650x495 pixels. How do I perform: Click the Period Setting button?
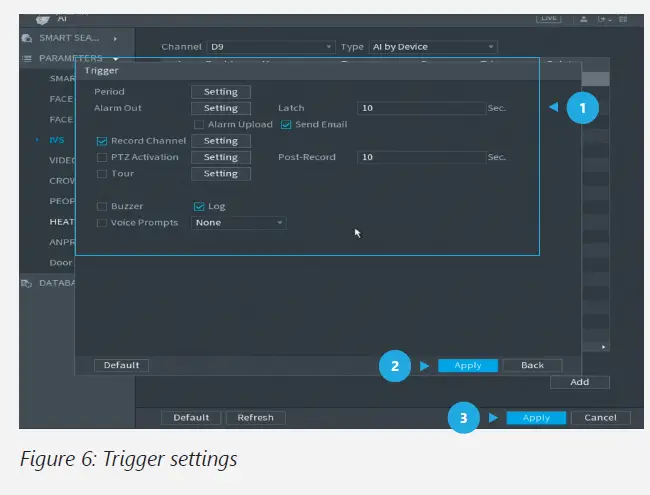(221, 92)
